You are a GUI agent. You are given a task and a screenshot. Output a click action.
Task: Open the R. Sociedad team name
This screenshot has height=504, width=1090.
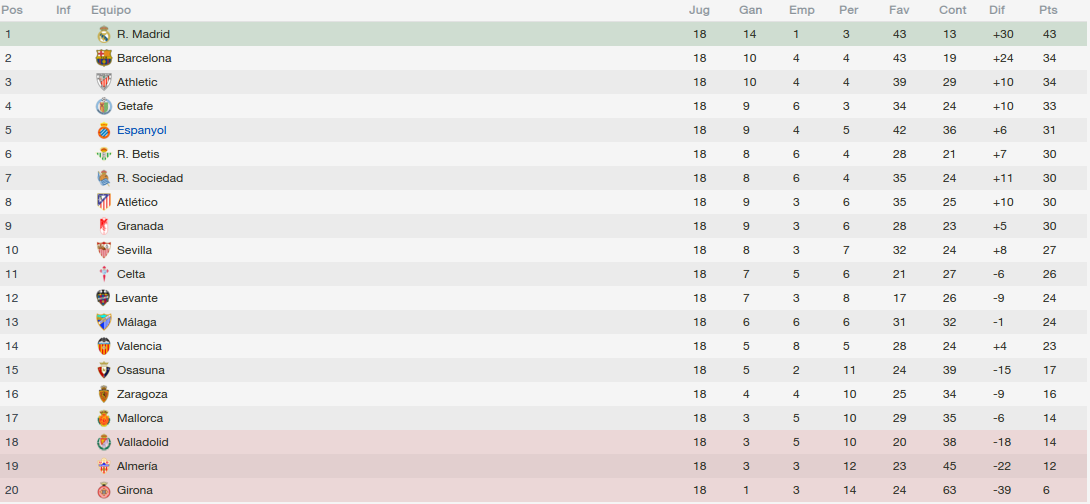150,178
